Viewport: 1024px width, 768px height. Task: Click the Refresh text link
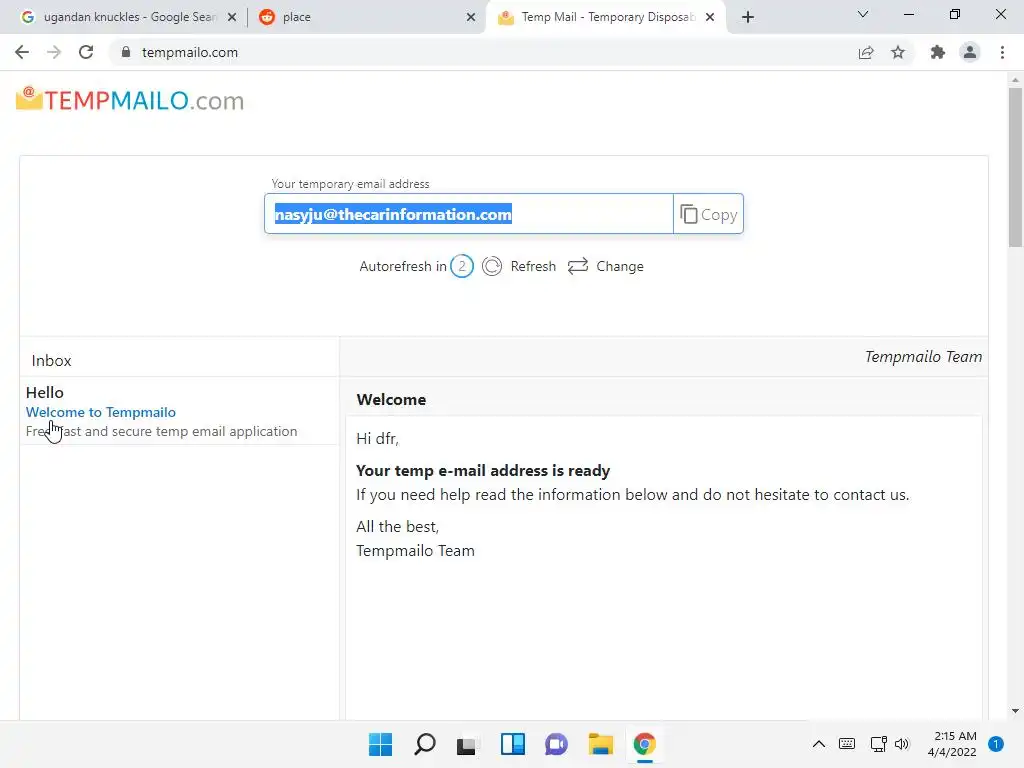tap(533, 266)
